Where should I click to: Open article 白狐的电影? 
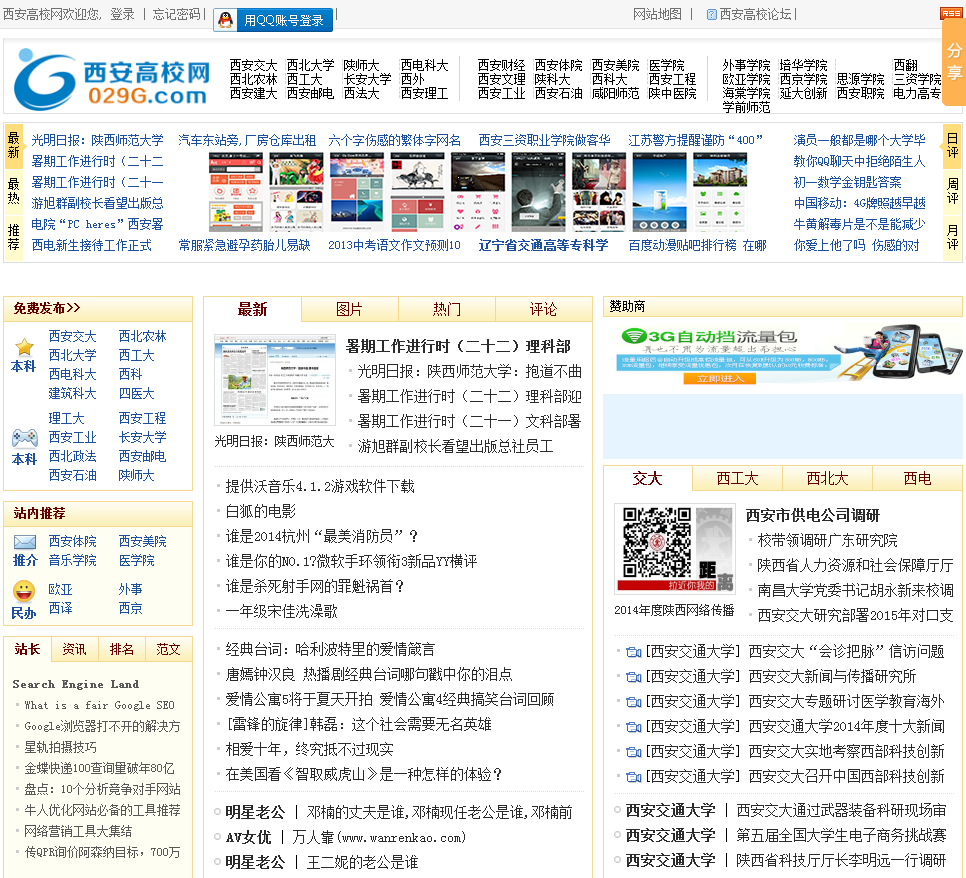click(x=261, y=511)
